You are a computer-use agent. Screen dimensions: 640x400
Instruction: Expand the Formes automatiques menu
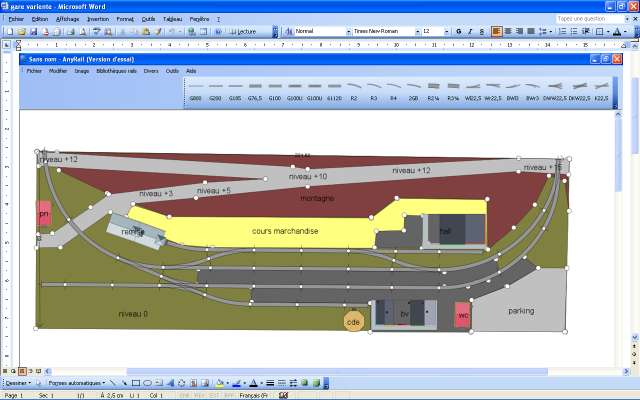coord(76,383)
